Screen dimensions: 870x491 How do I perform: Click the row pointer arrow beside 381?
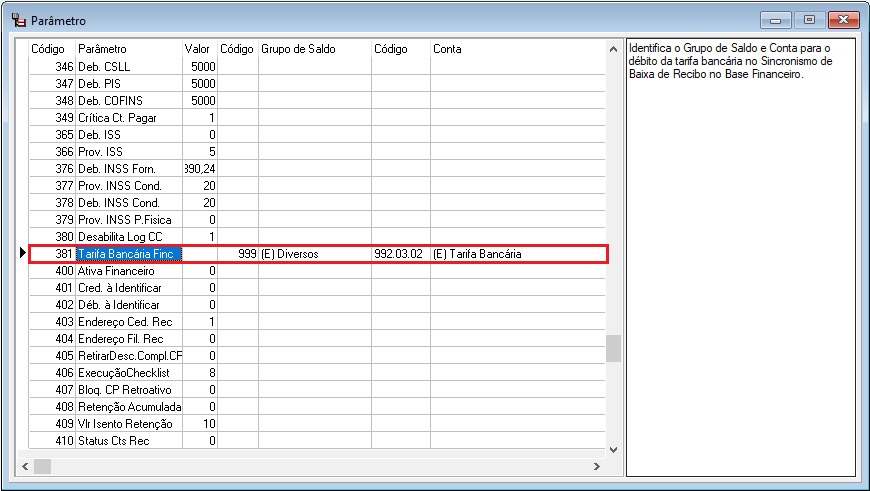pos(23,254)
